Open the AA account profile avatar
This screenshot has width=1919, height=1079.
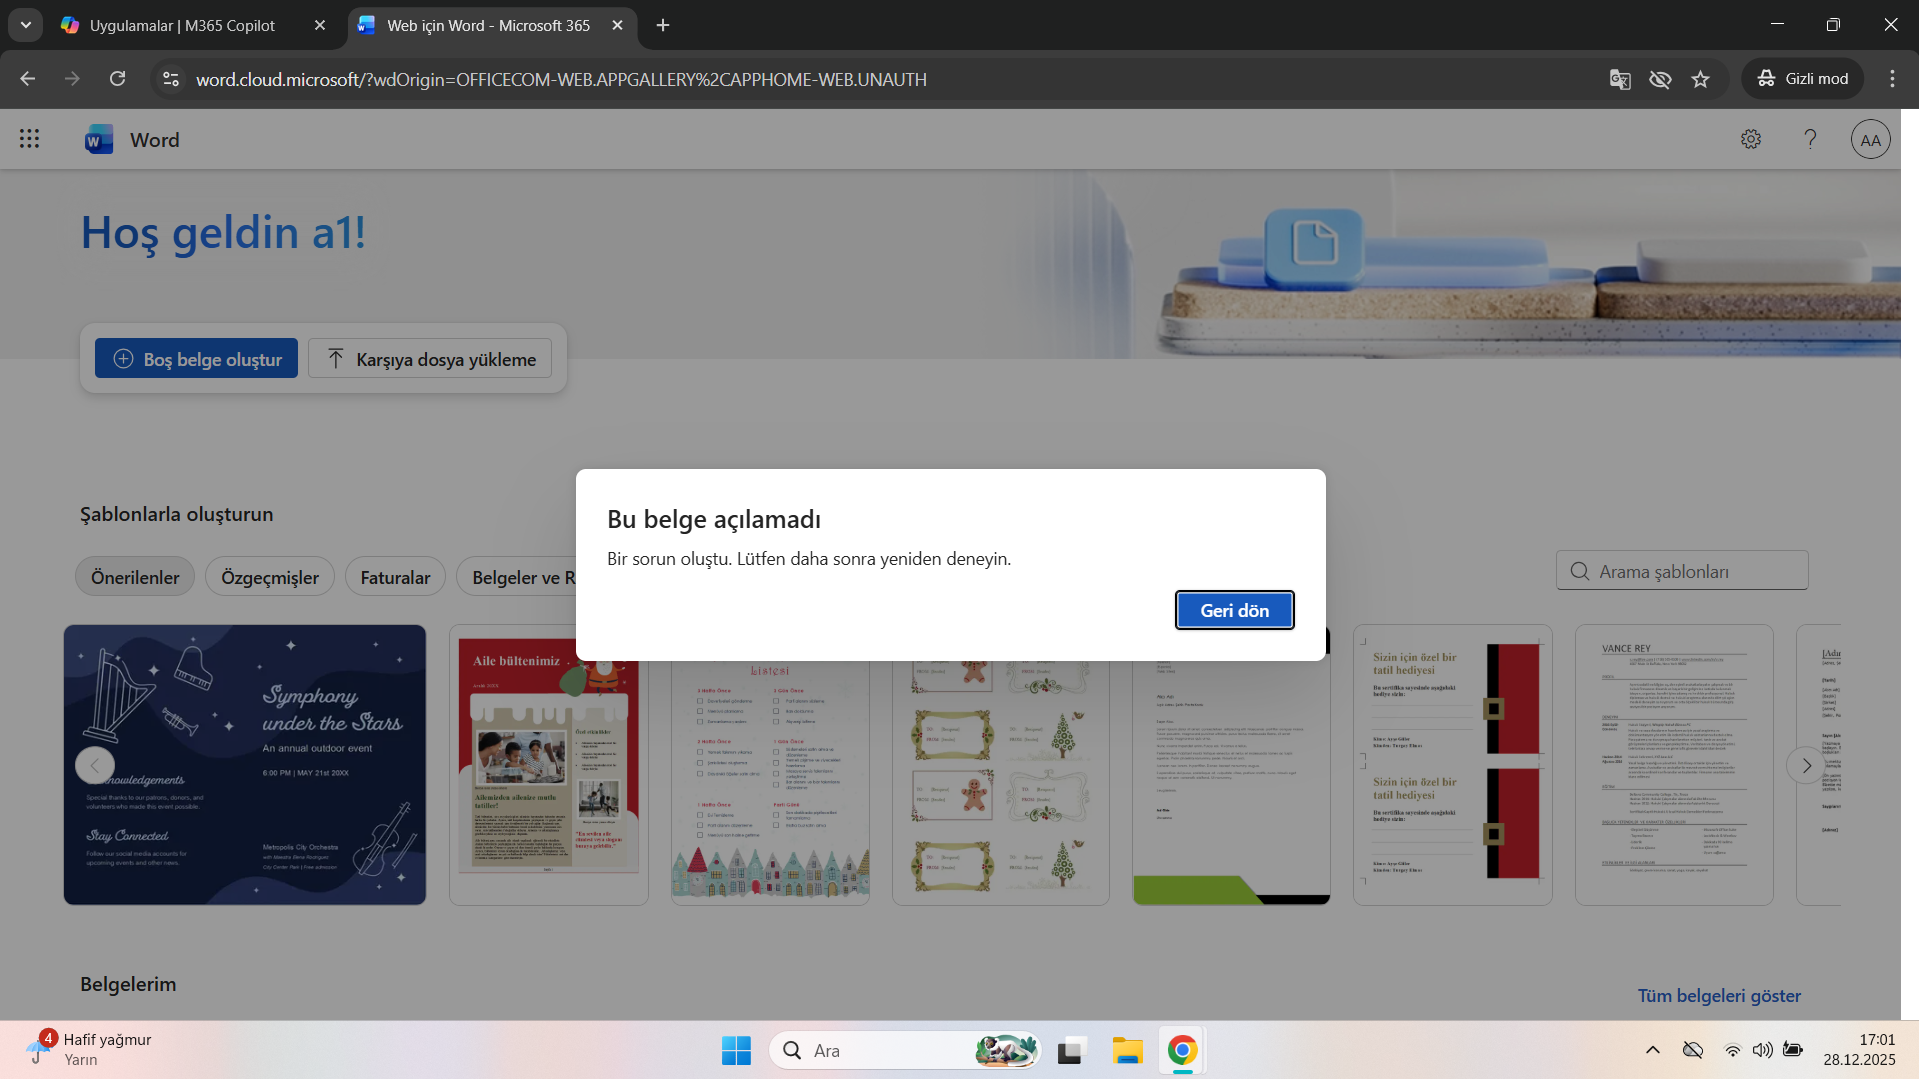[x=1870, y=140]
